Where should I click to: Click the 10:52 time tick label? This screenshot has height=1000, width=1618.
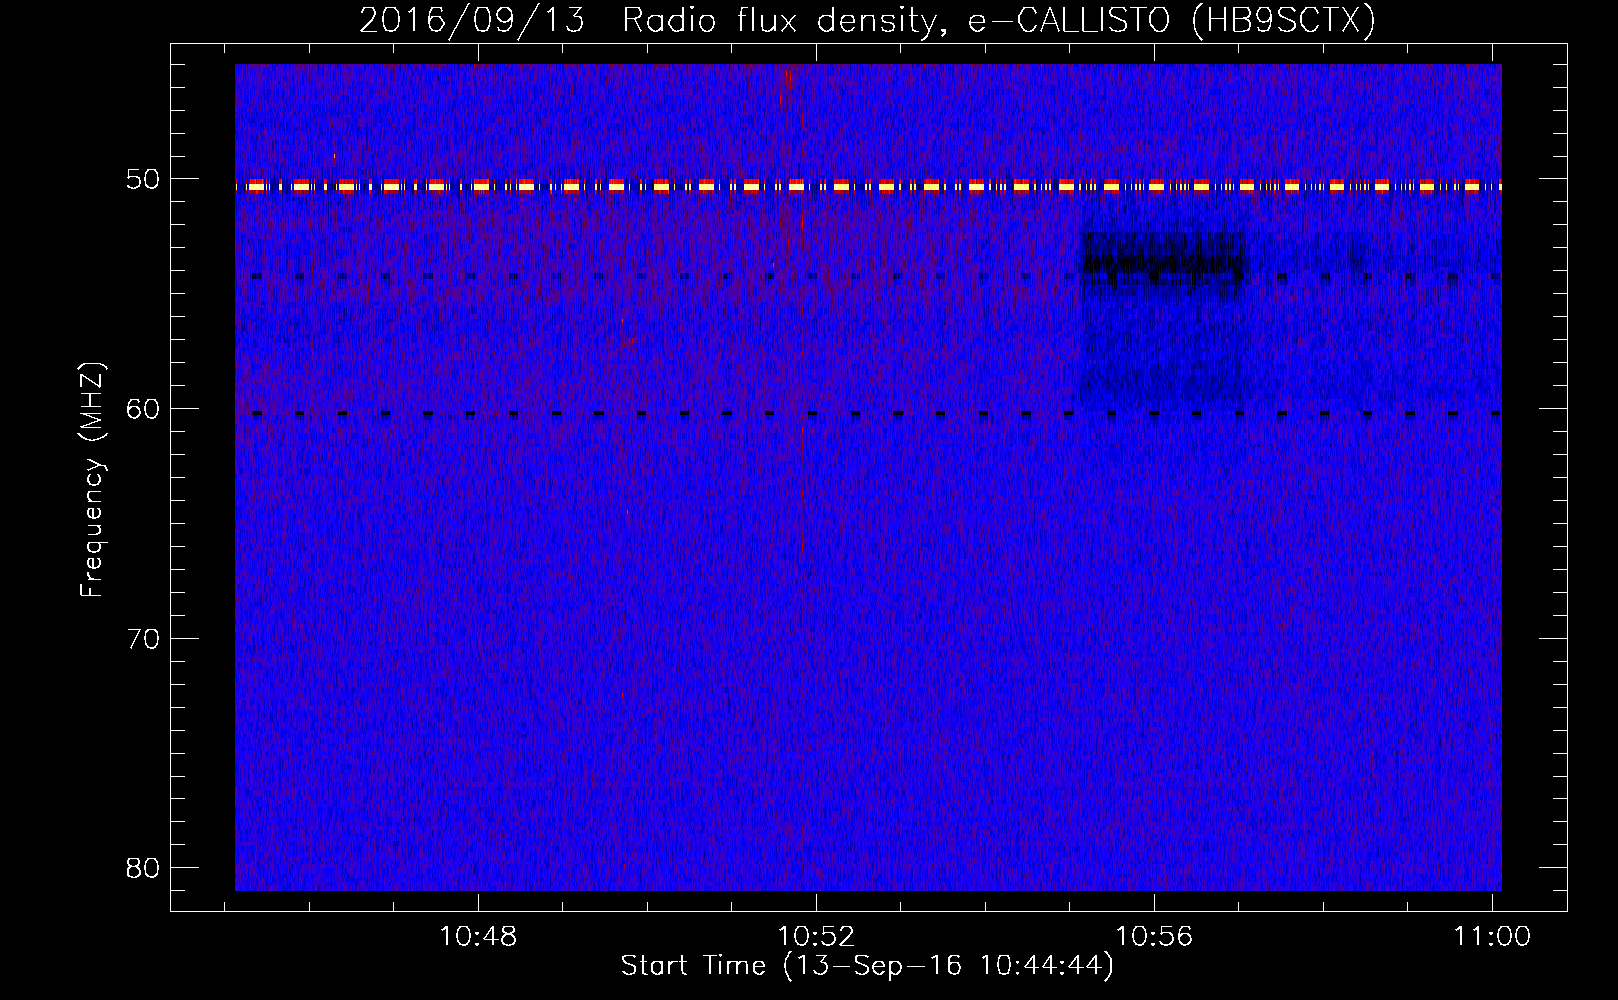pos(816,936)
